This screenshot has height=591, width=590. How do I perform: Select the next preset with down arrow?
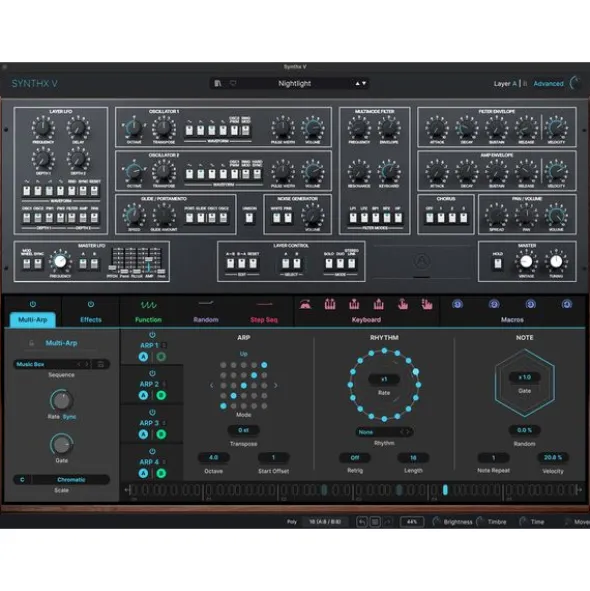tap(364, 83)
